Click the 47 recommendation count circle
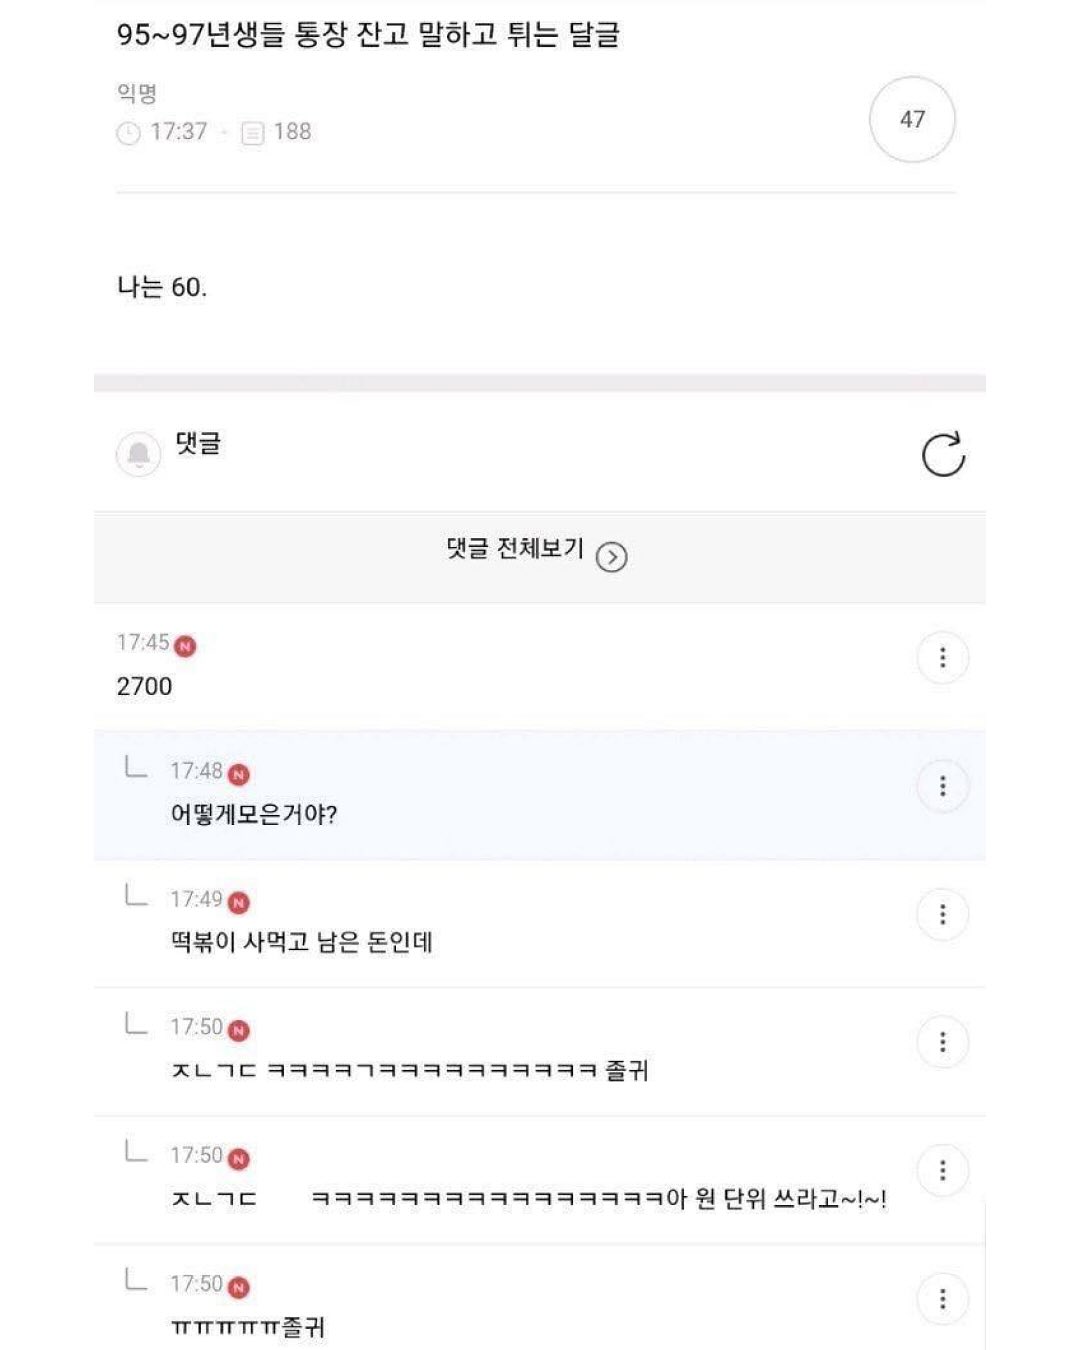 click(x=912, y=119)
